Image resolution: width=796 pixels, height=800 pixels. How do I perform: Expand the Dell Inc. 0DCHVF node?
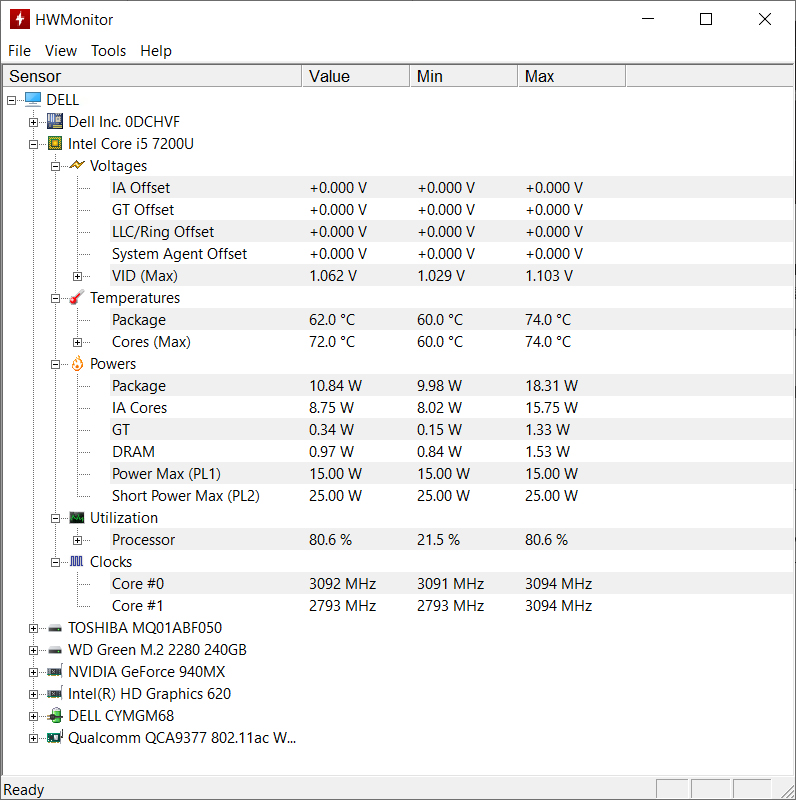tap(33, 122)
